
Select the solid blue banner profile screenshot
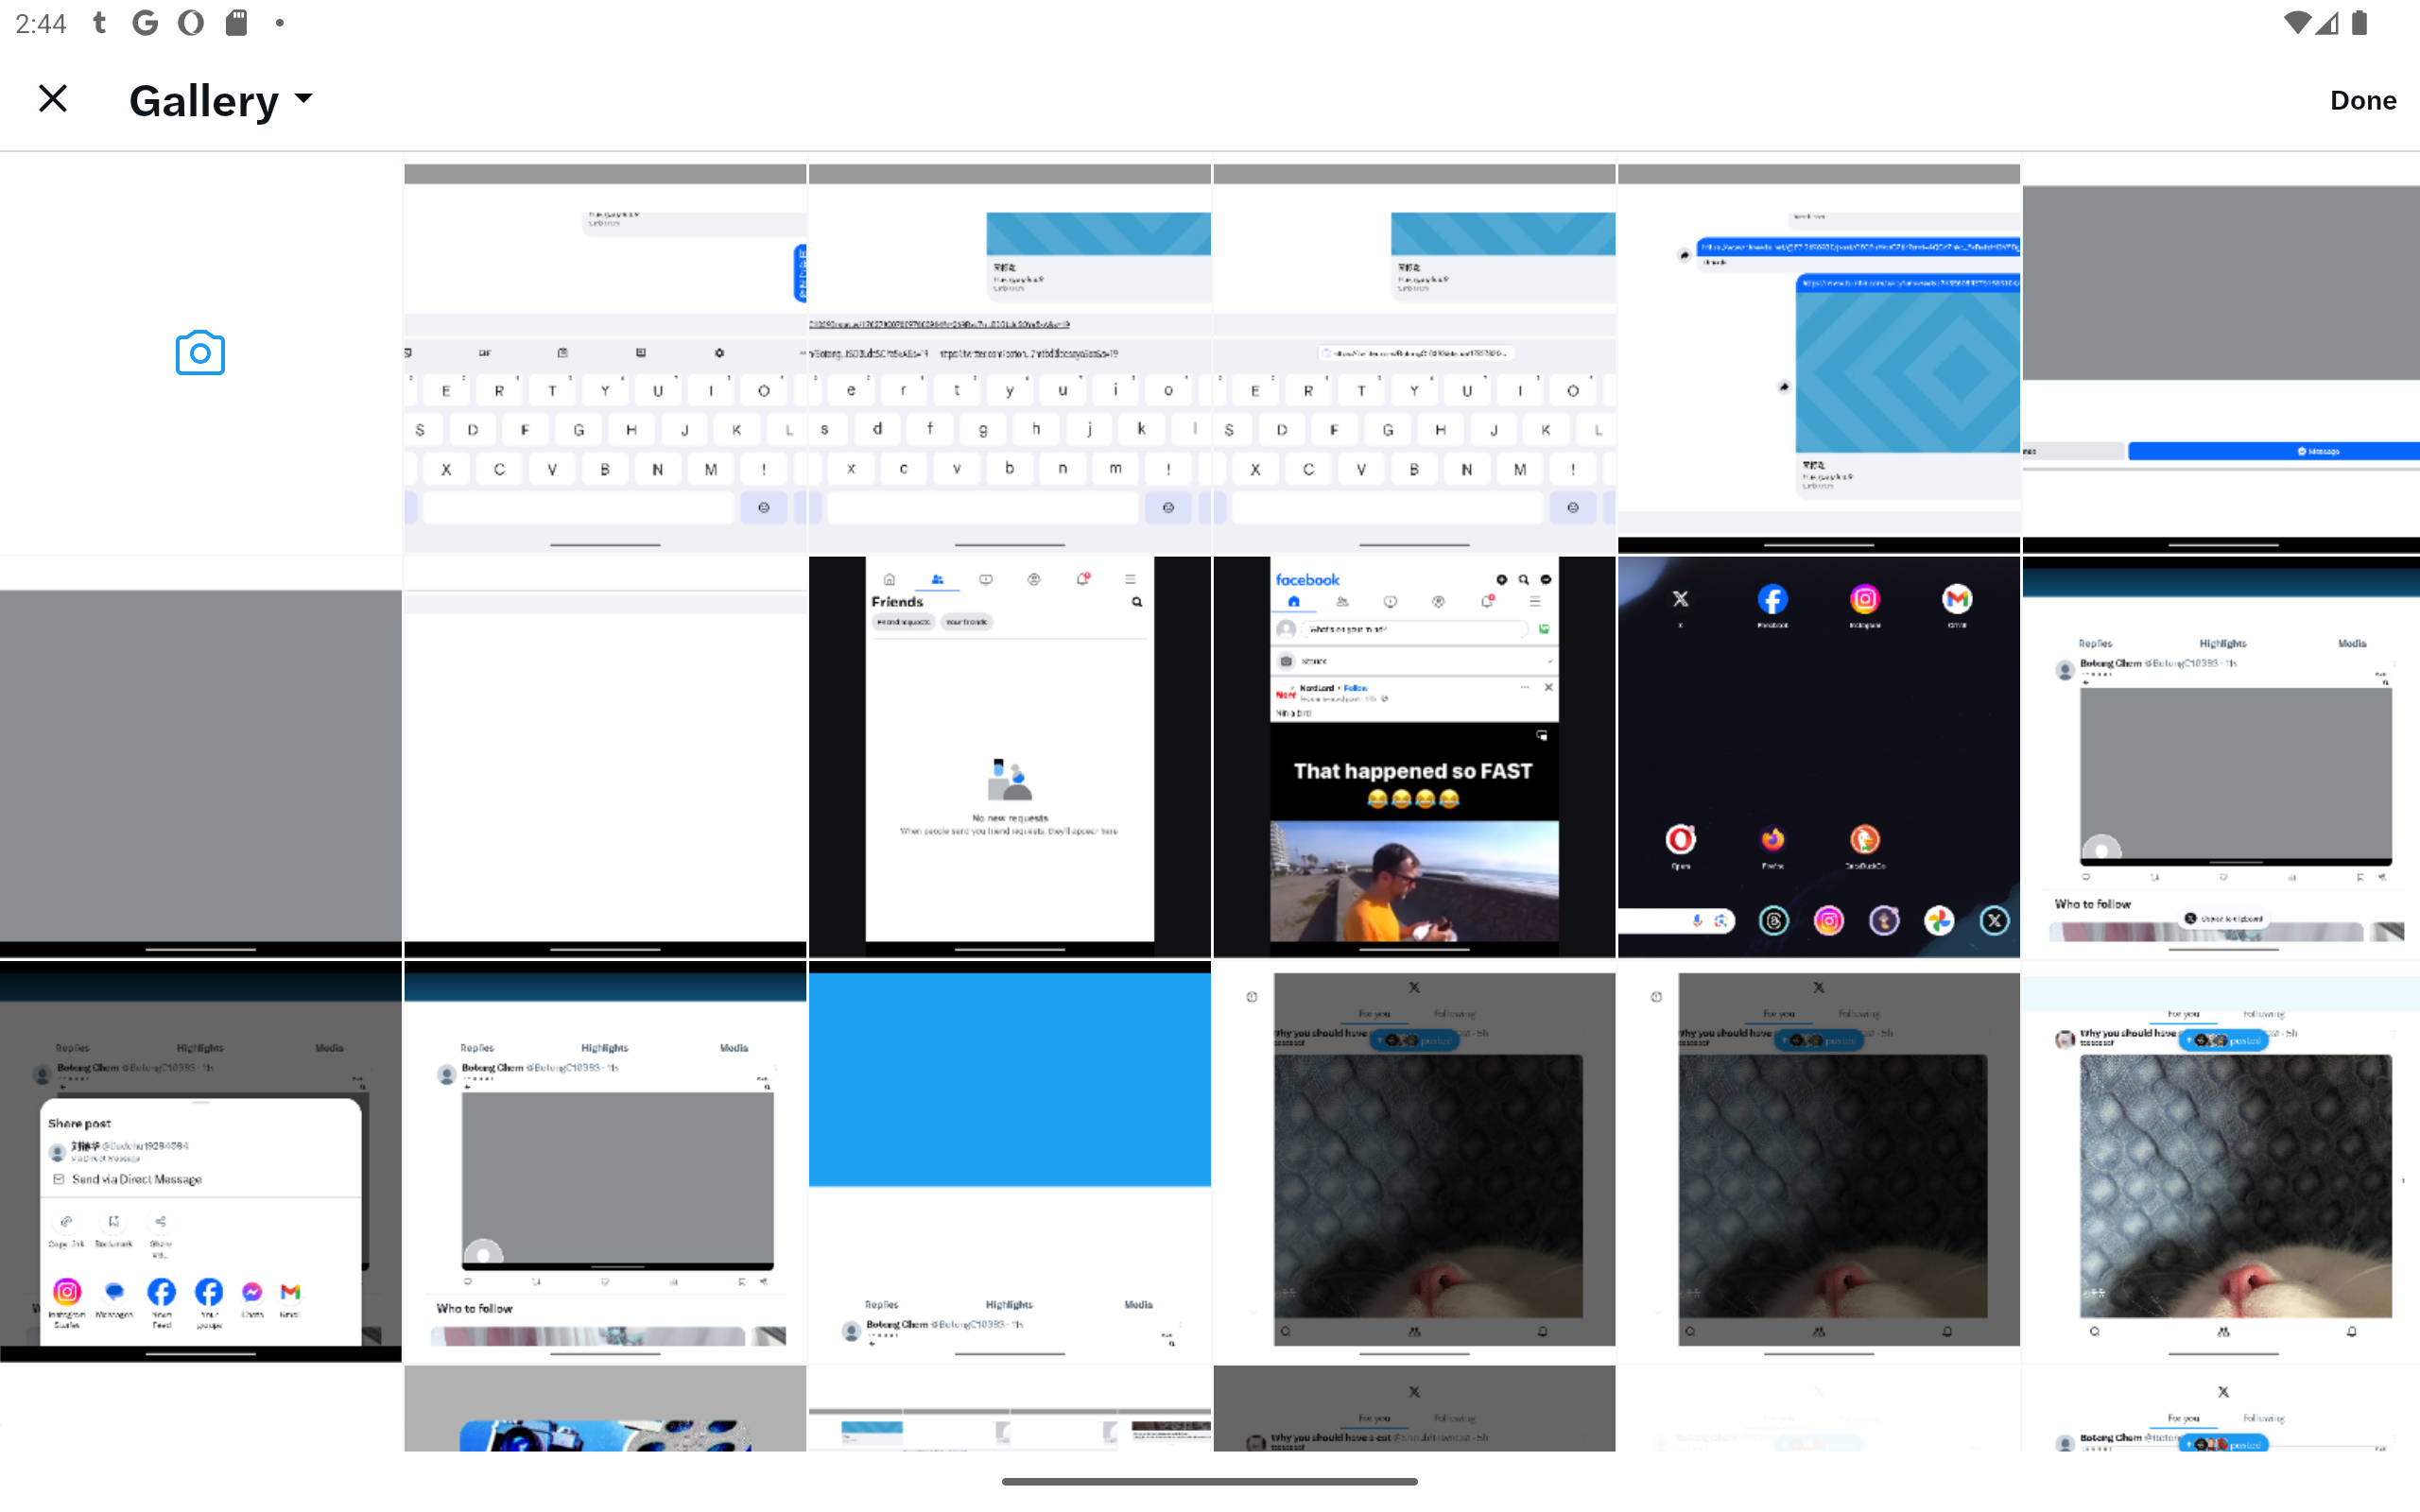pyautogui.click(x=1009, y=1161)
